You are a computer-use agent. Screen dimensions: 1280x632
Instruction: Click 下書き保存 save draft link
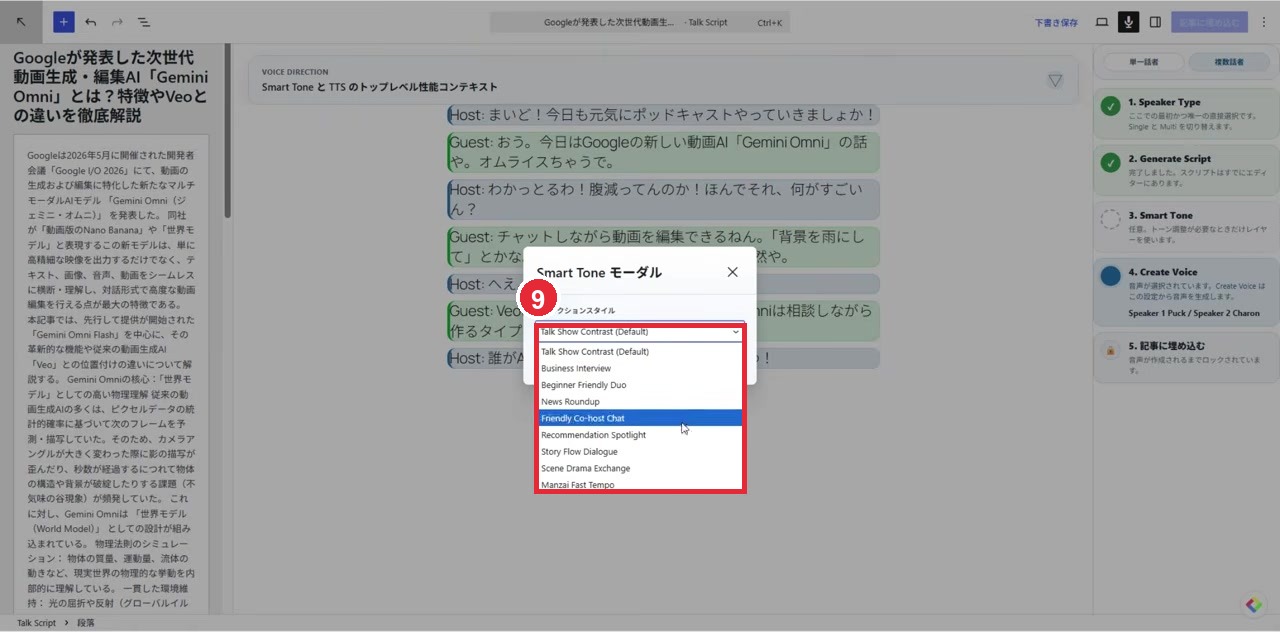point(1056,22)
